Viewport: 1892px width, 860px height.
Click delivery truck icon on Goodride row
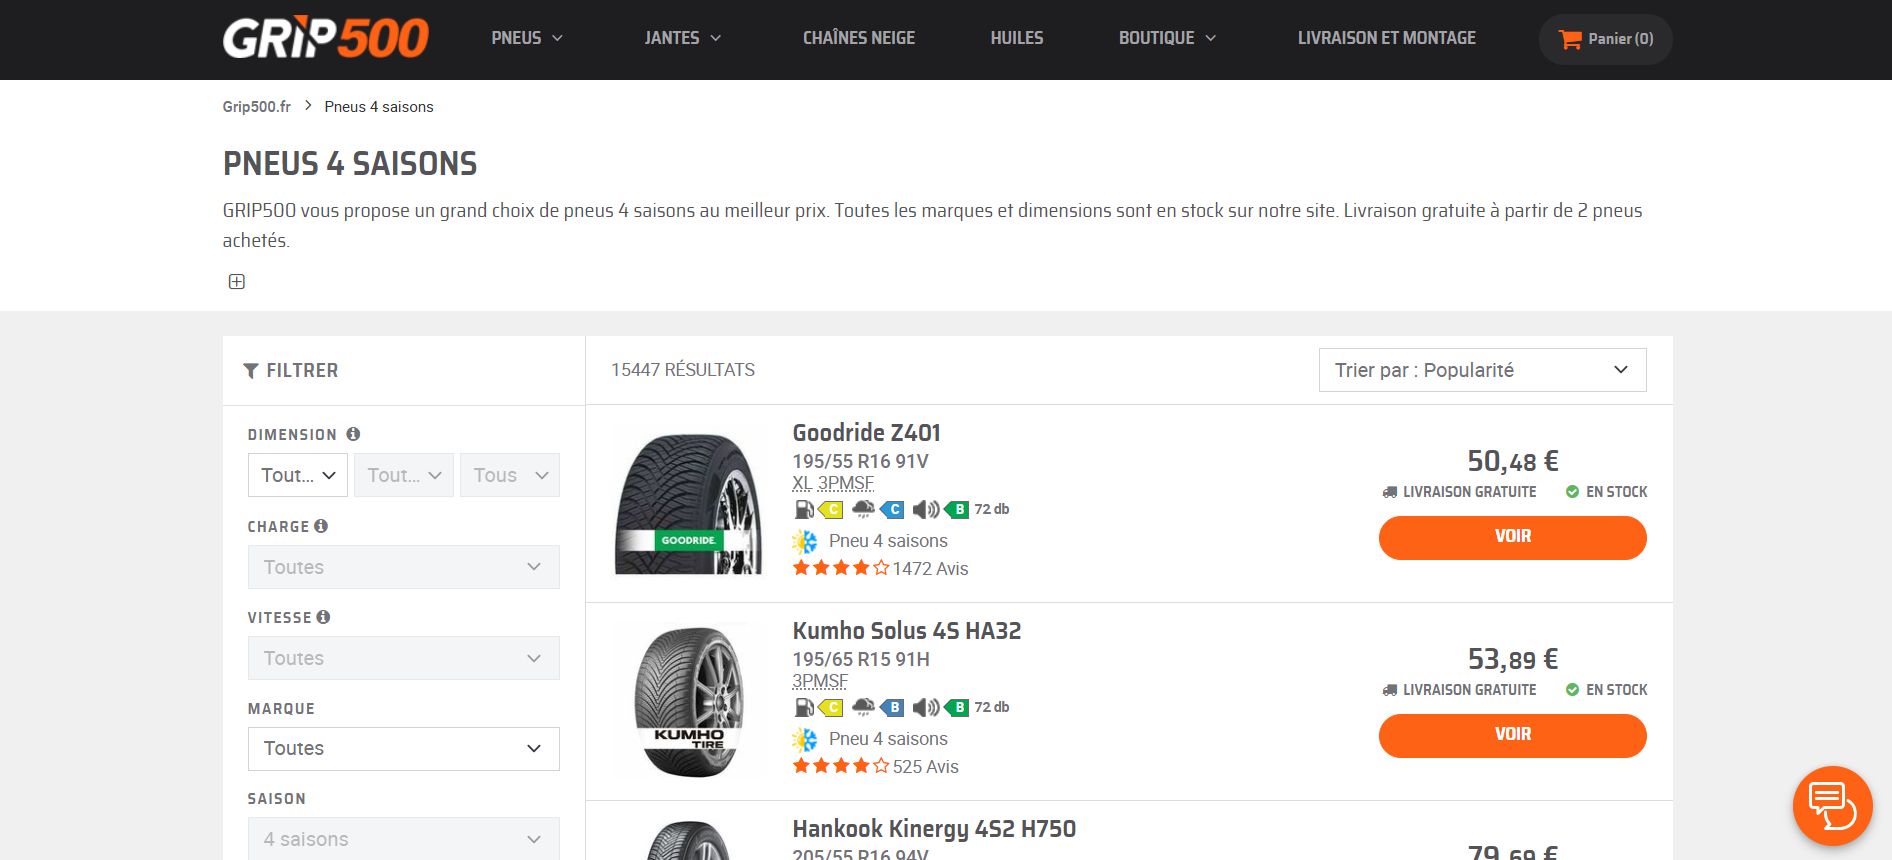point(1390,492)
